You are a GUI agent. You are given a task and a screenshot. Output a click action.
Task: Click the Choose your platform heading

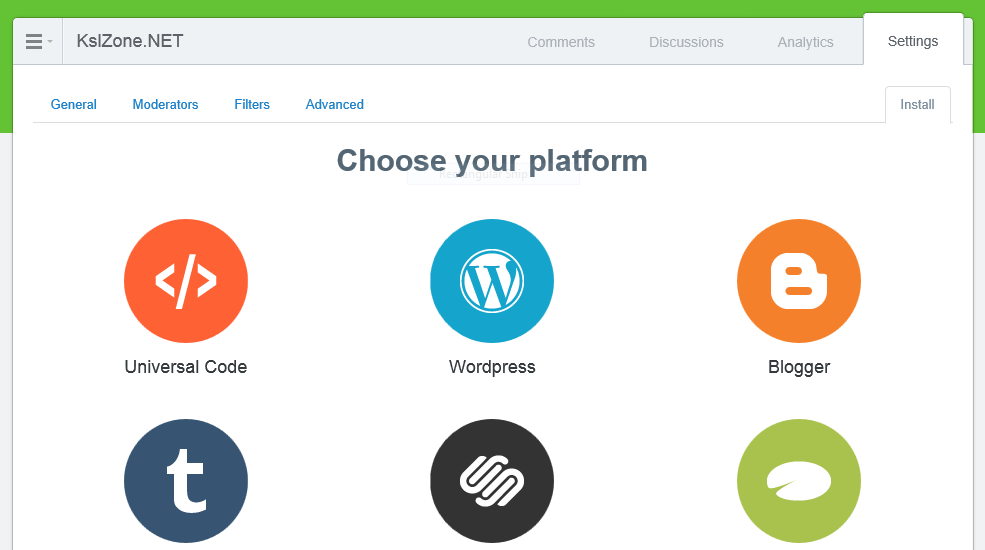pyautogui.click(x=492, y=161)
